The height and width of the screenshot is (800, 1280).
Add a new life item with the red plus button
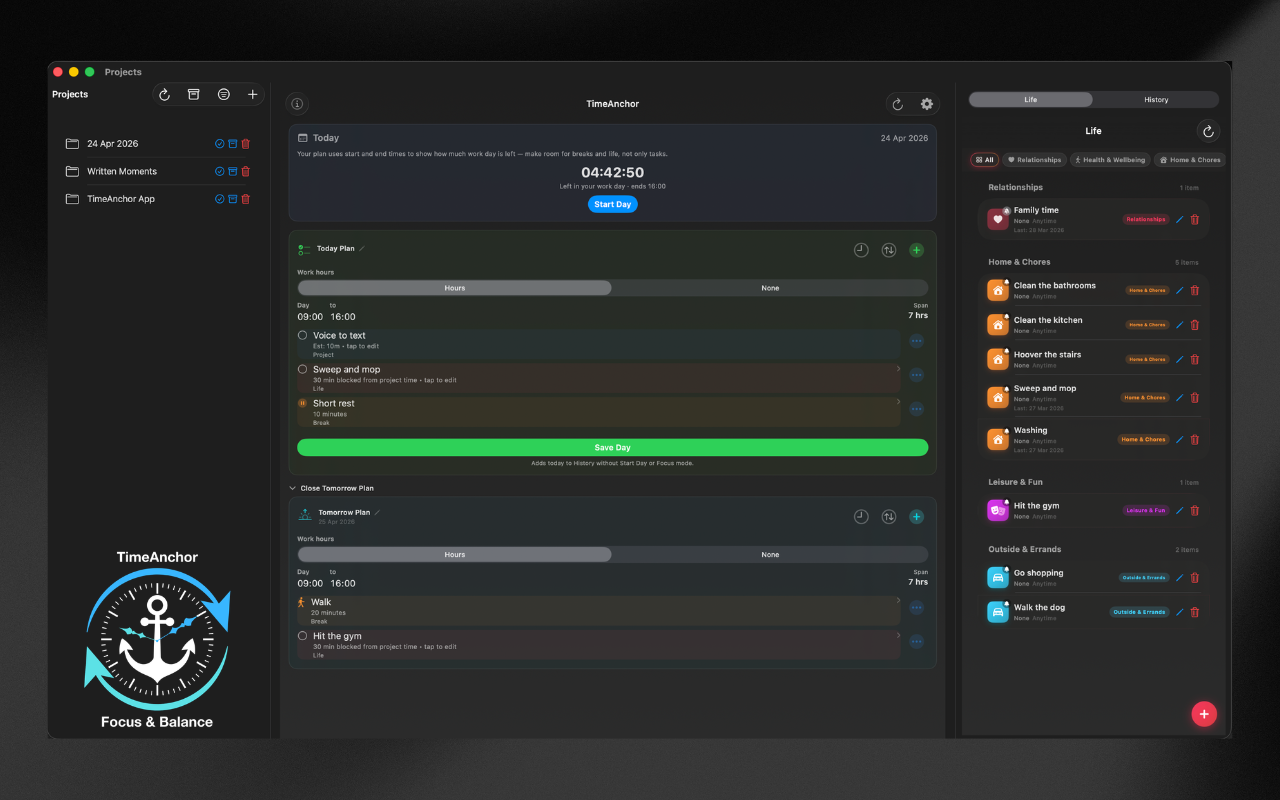pos(1204,714)
